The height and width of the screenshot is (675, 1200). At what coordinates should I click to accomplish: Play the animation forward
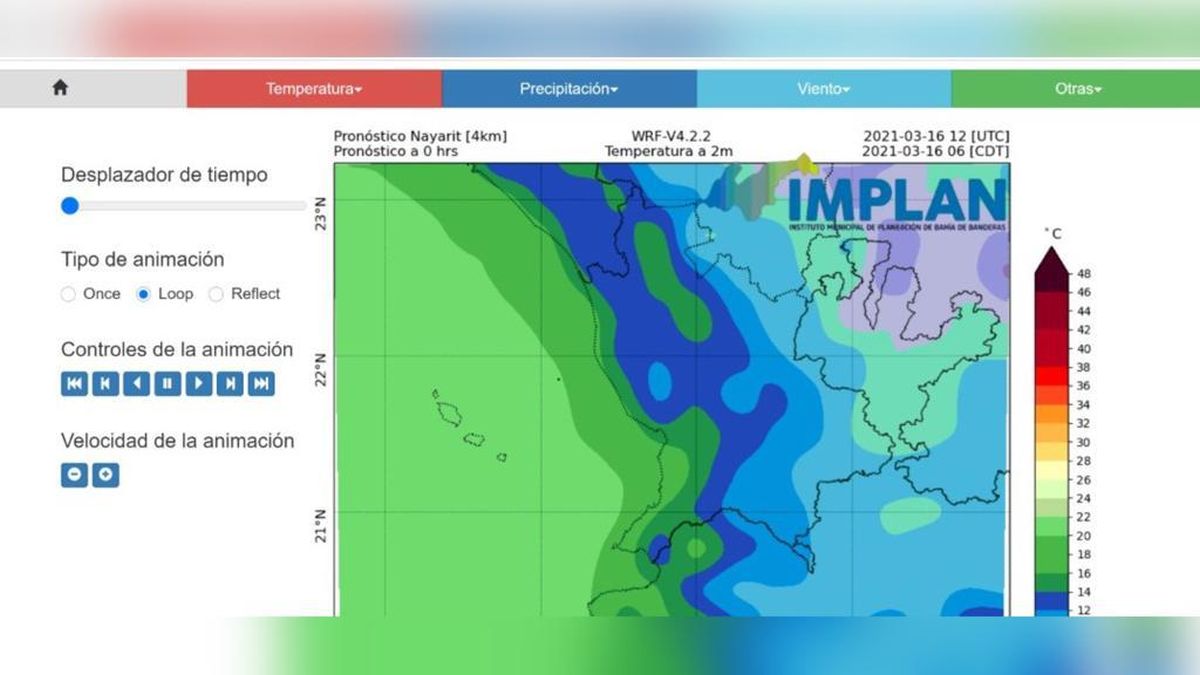click(x=198, y=384)
